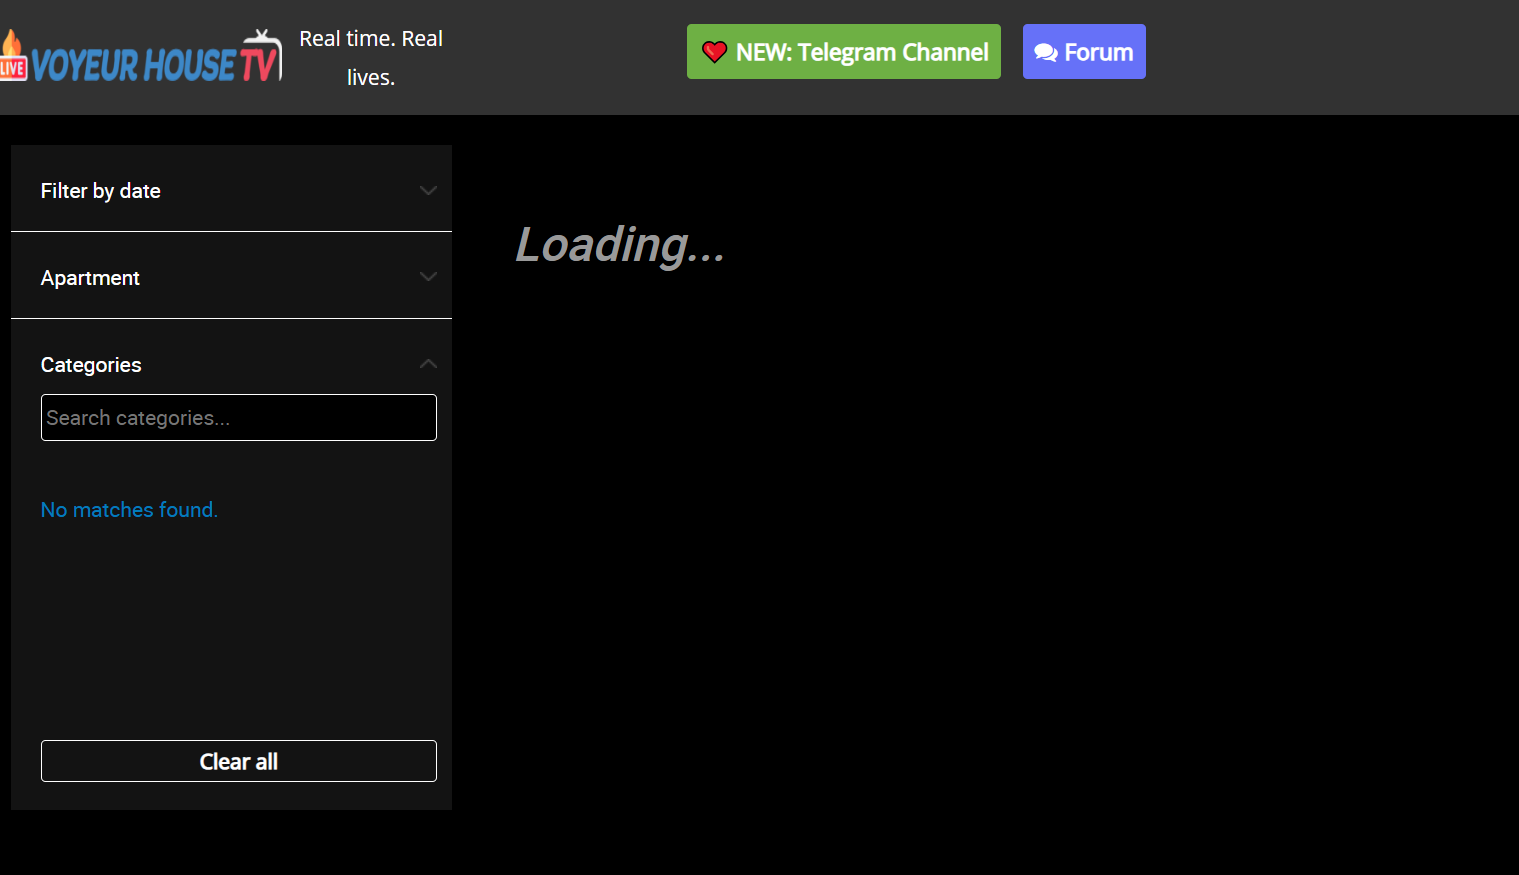Click the Loading... placeholder text
This screenshot has height=875, width=1519.
click(x=619, y=245)
